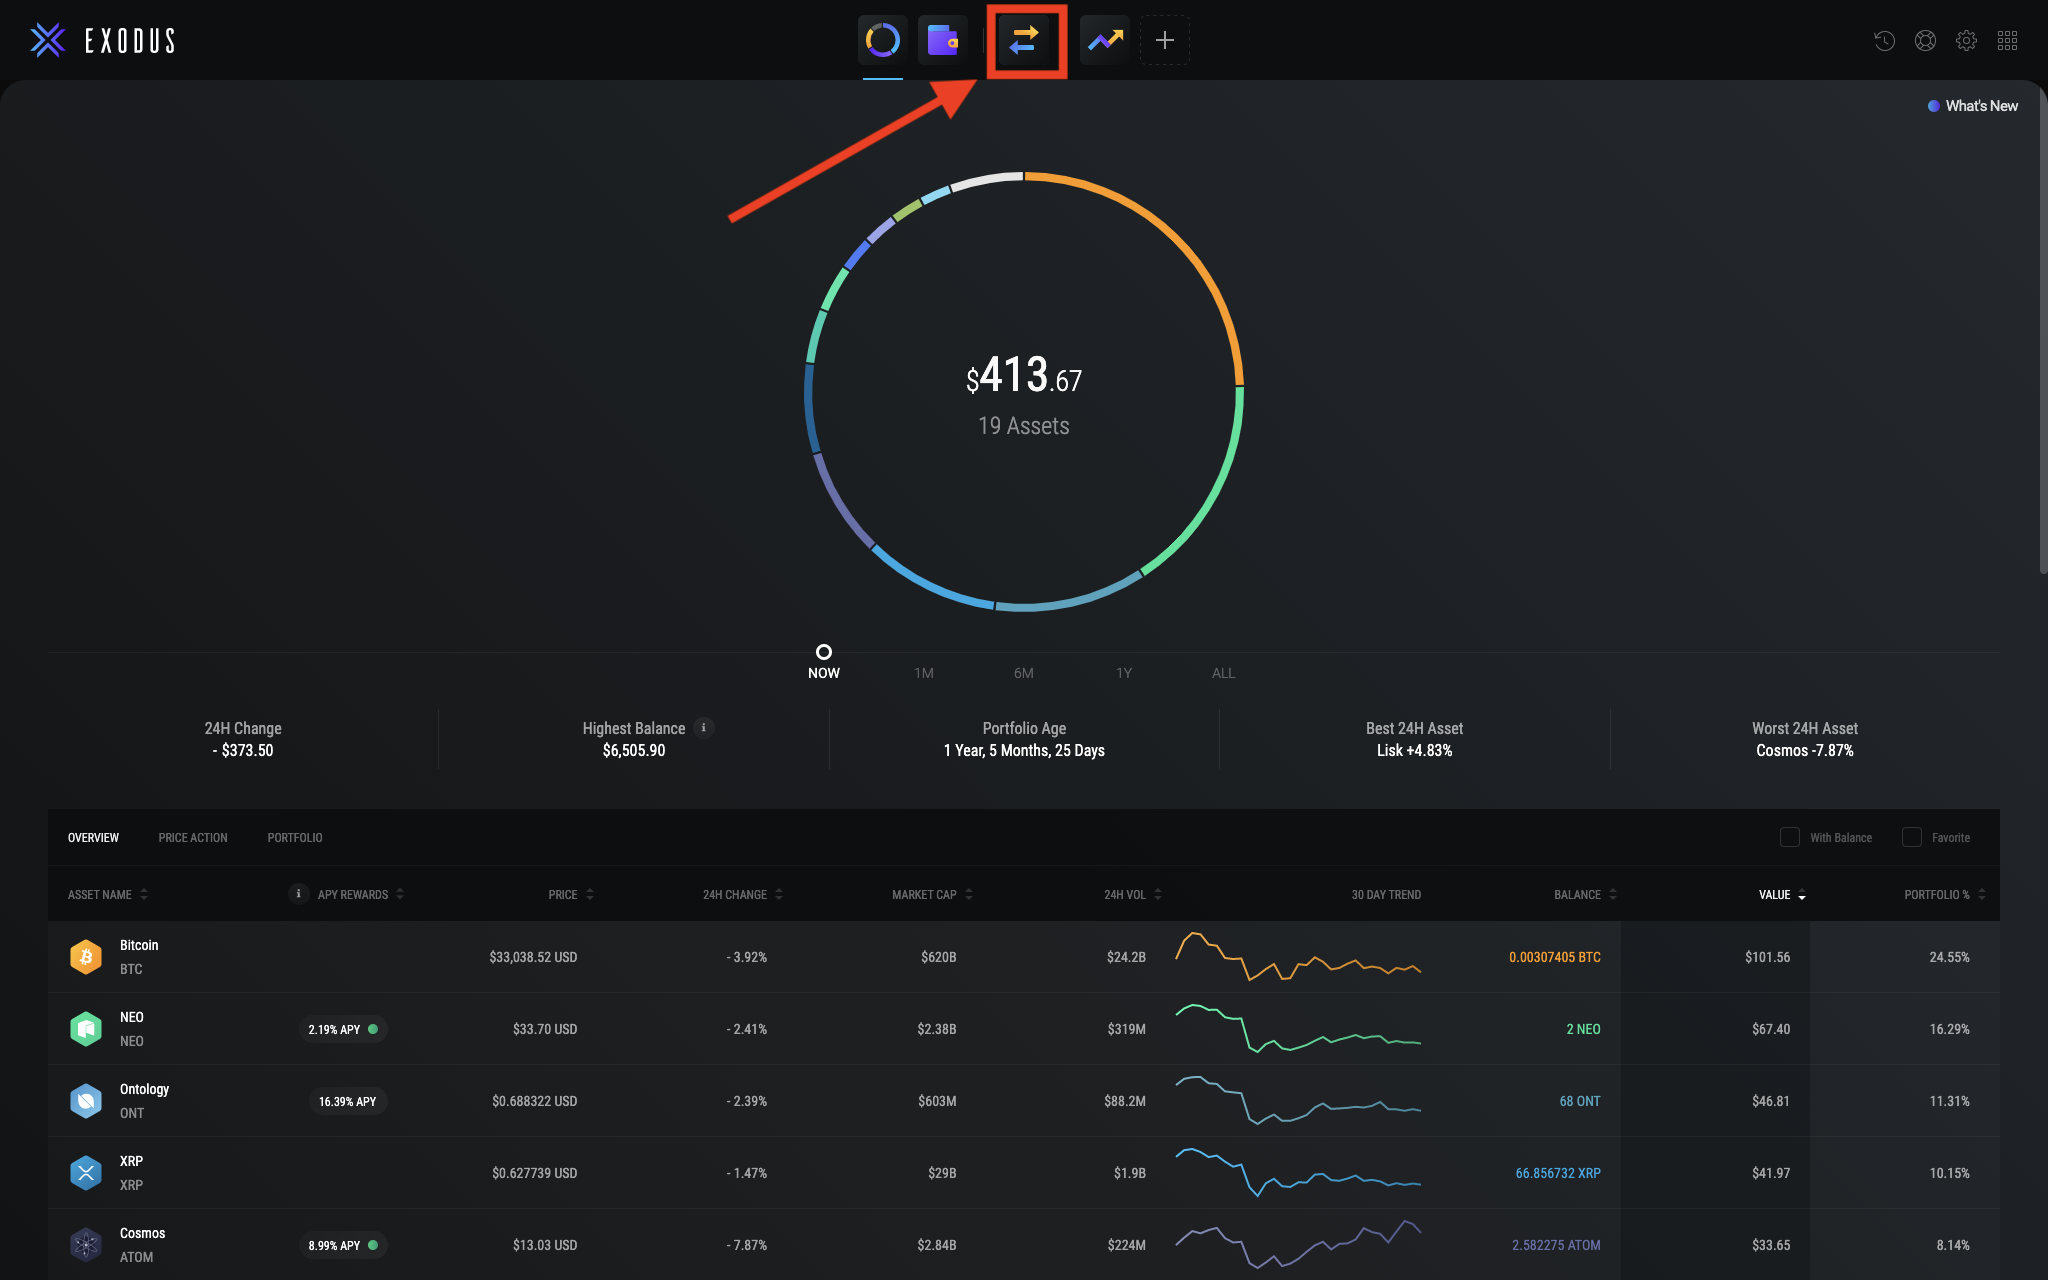This screenshot has height=1280, width=2048.
Task: Open the History clock icon
Action: (x=1885, y=40)
